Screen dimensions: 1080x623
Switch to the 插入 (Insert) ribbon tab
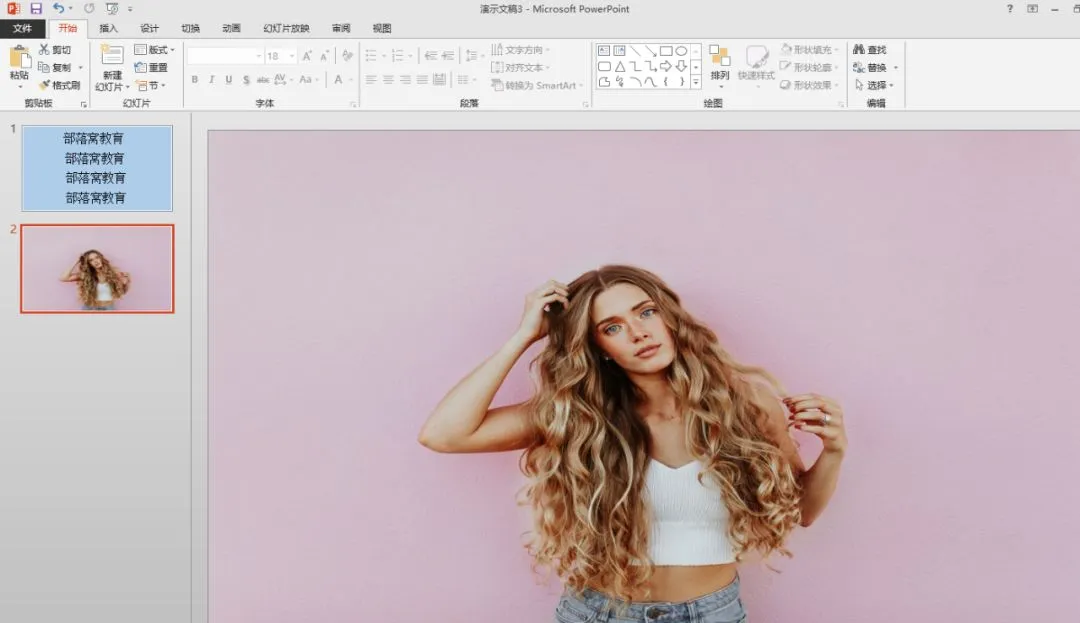tap(108, 28)
